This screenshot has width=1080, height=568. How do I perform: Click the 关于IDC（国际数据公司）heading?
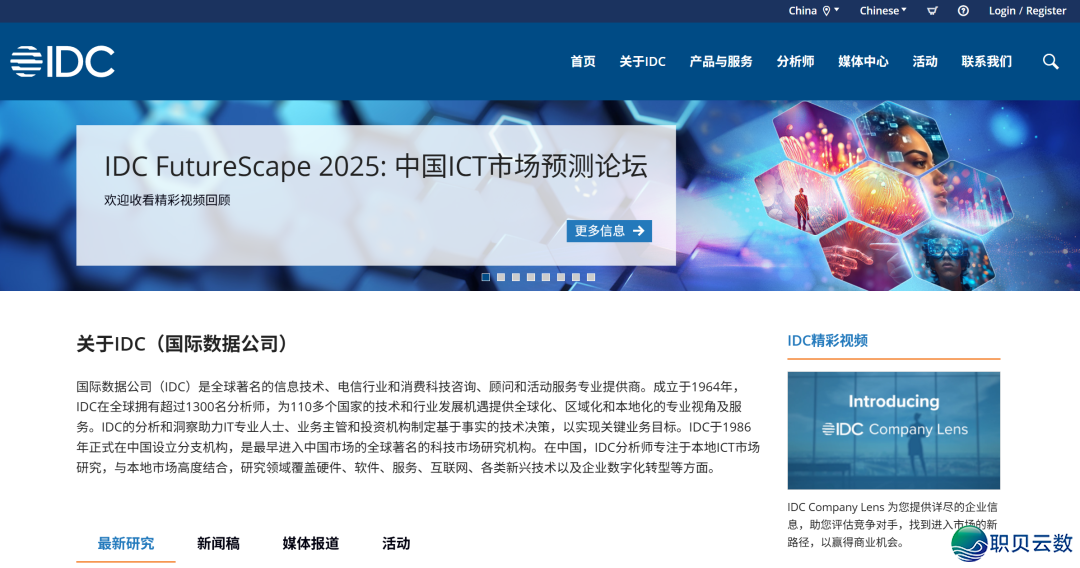point(183,344)
